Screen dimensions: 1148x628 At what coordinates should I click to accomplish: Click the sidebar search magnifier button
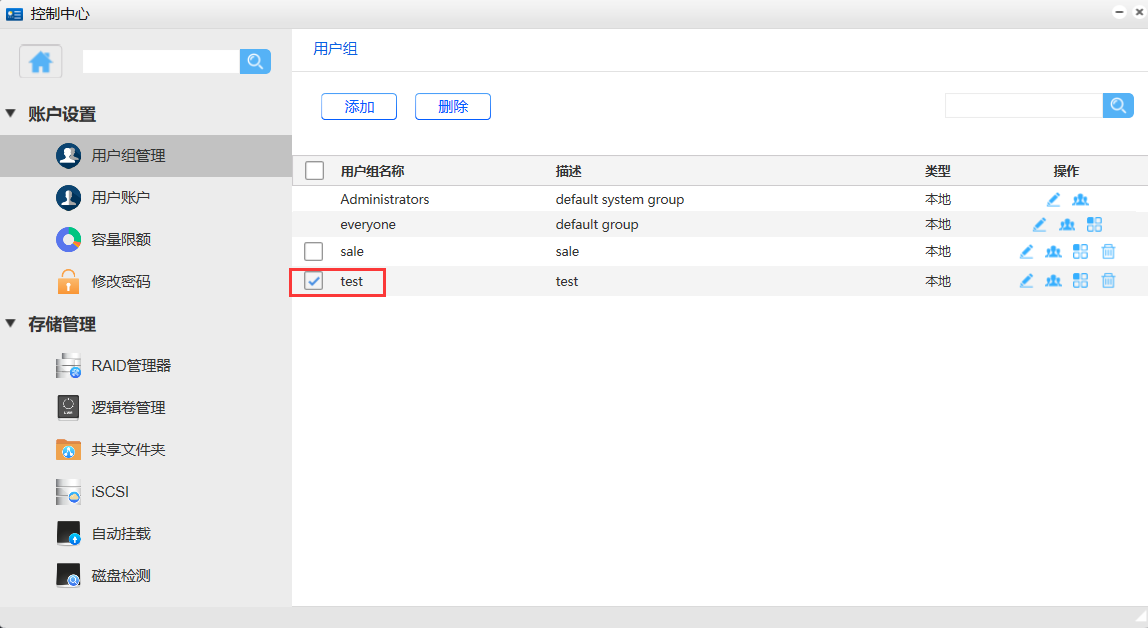tap(255, 62)
